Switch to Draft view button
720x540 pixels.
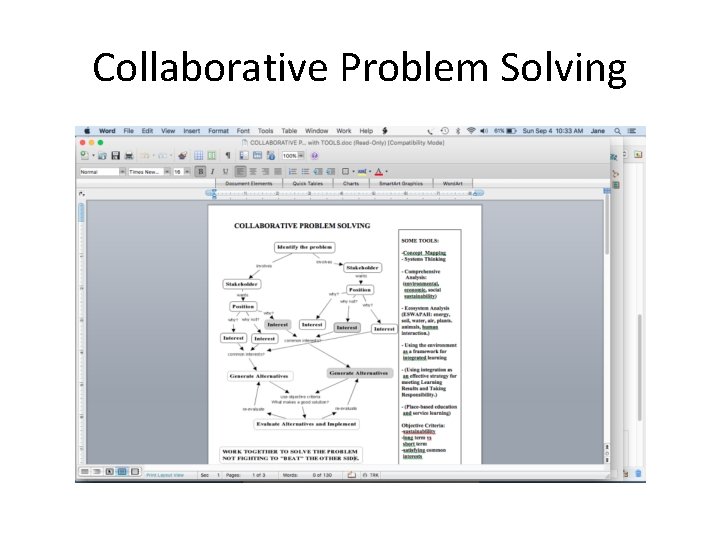point(85,472)
